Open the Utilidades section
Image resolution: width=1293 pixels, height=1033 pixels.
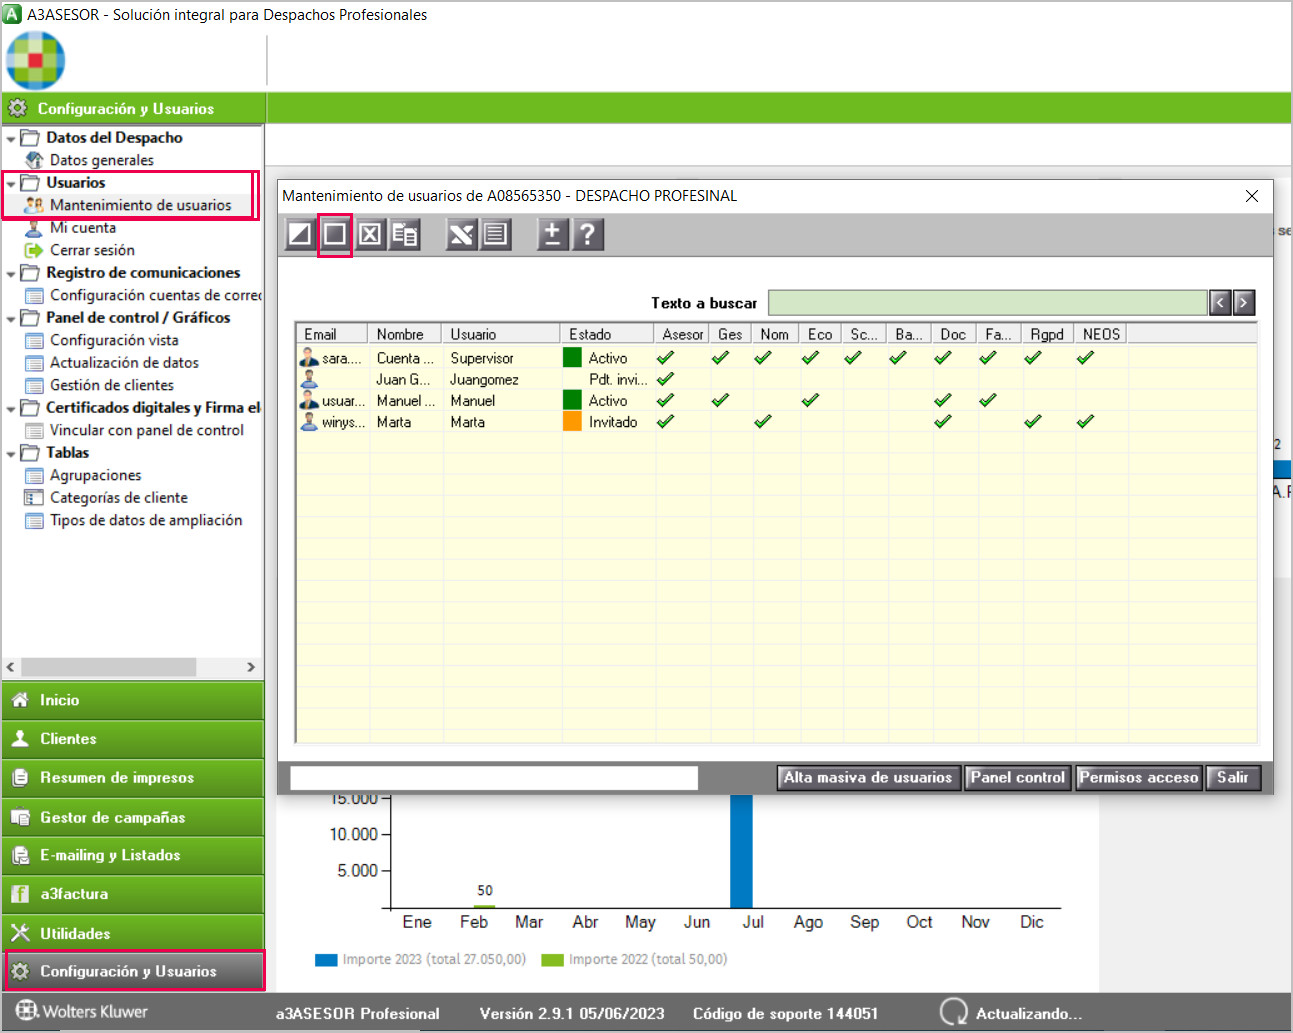tap(133, 933)
